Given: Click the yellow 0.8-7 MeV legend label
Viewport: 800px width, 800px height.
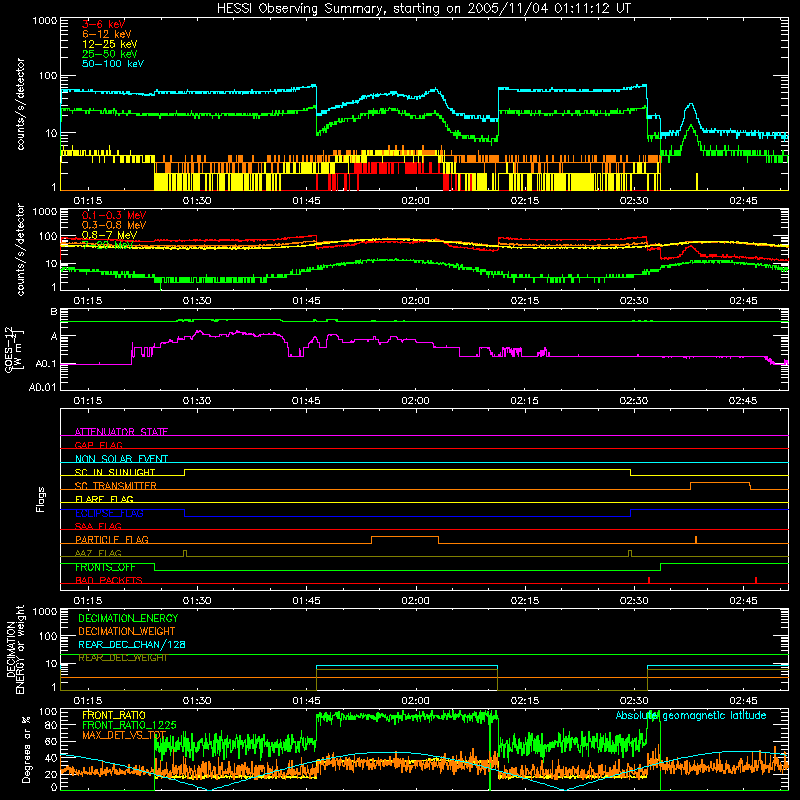Looking at the screenshot, I should (110, 235).
